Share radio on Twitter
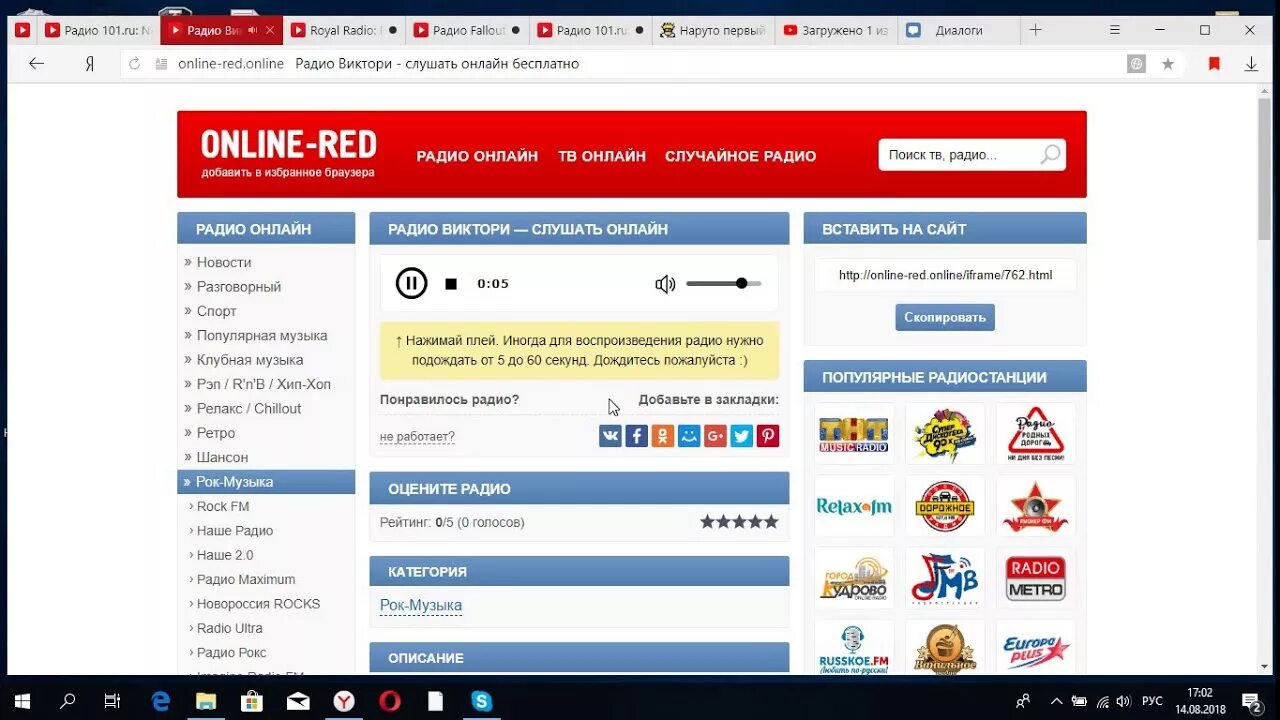This screenshot has height=720, width=1280. (x=741, y=435)
